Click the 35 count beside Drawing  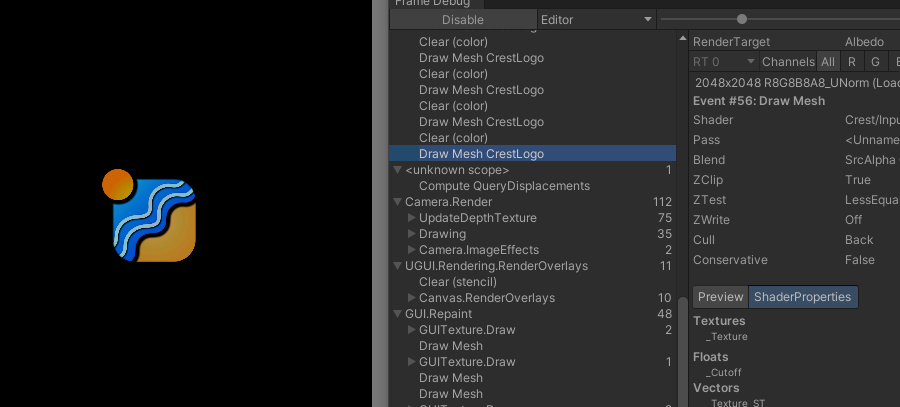[x=665, y=234]
